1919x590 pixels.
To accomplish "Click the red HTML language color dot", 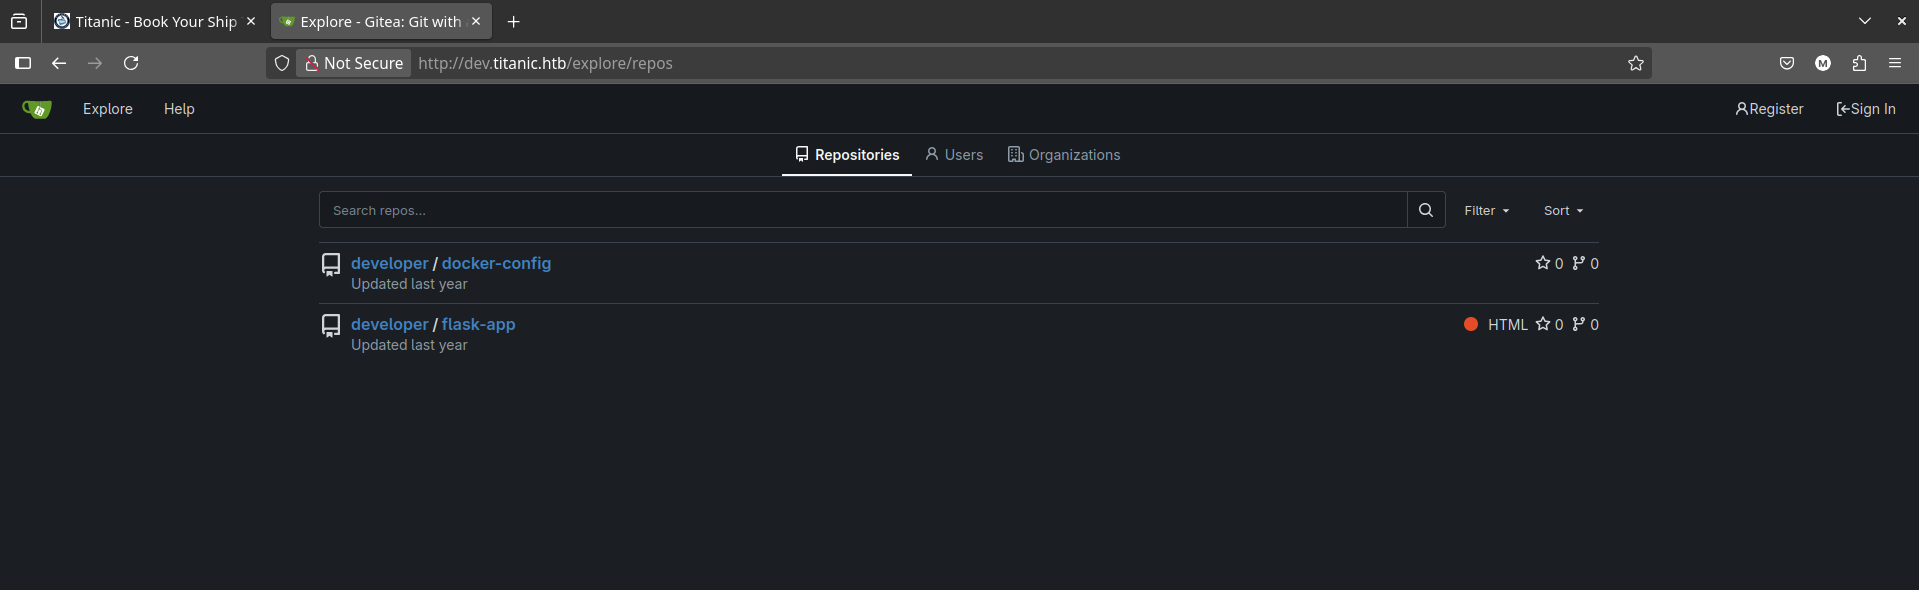I will [1471, 324].
